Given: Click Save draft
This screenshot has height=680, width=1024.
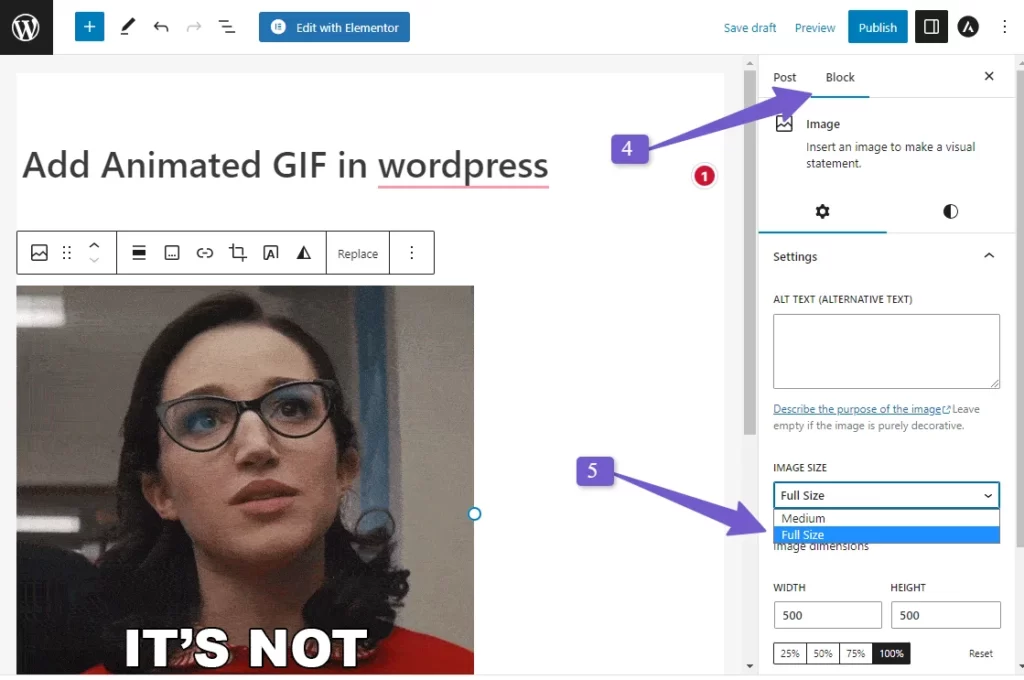Looking at the screenshot, I should [x=750, y=27].
